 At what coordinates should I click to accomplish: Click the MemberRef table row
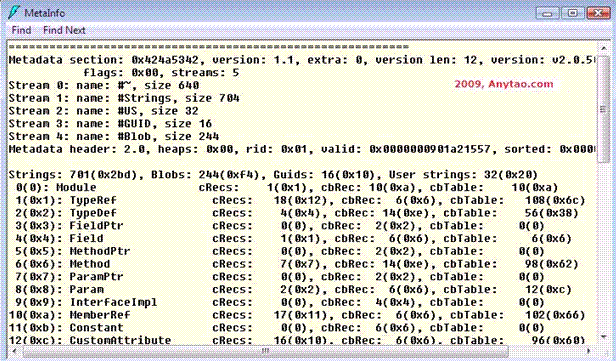297,315
